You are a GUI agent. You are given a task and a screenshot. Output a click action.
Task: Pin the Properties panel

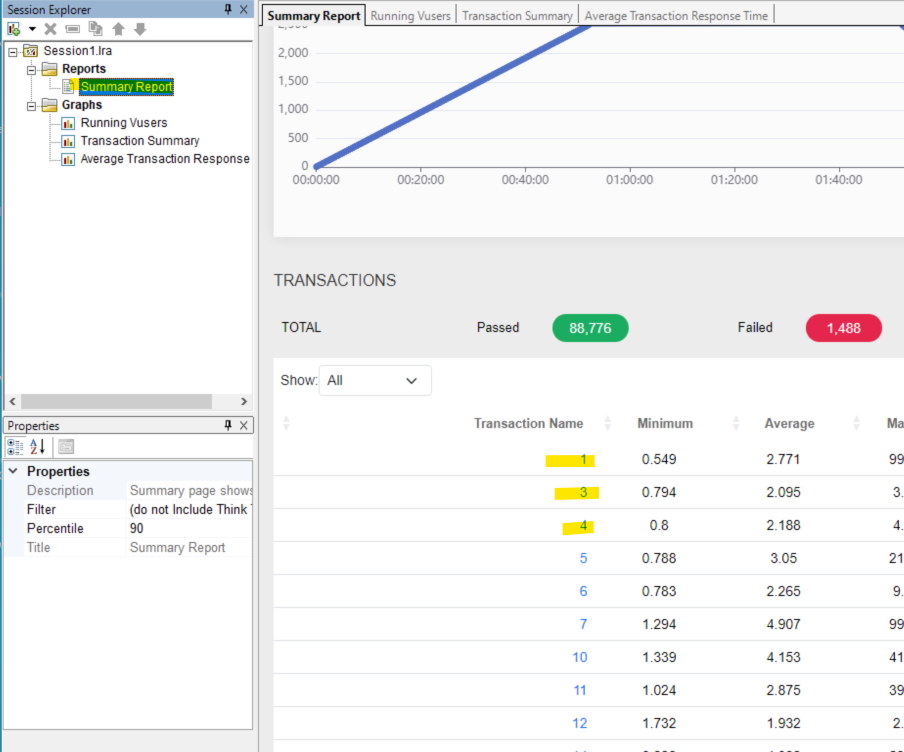(x=228, y=425)
